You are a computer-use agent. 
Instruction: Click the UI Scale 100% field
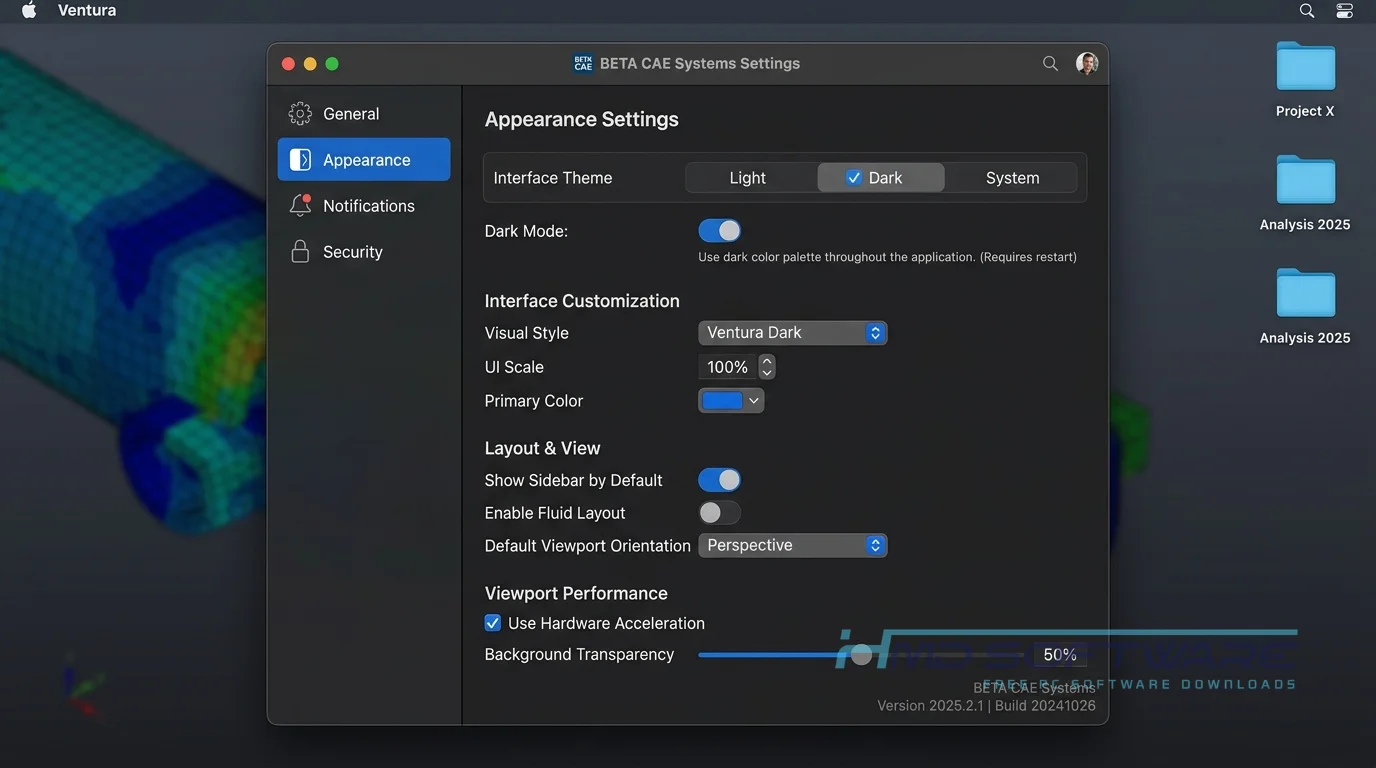point(728,367)
